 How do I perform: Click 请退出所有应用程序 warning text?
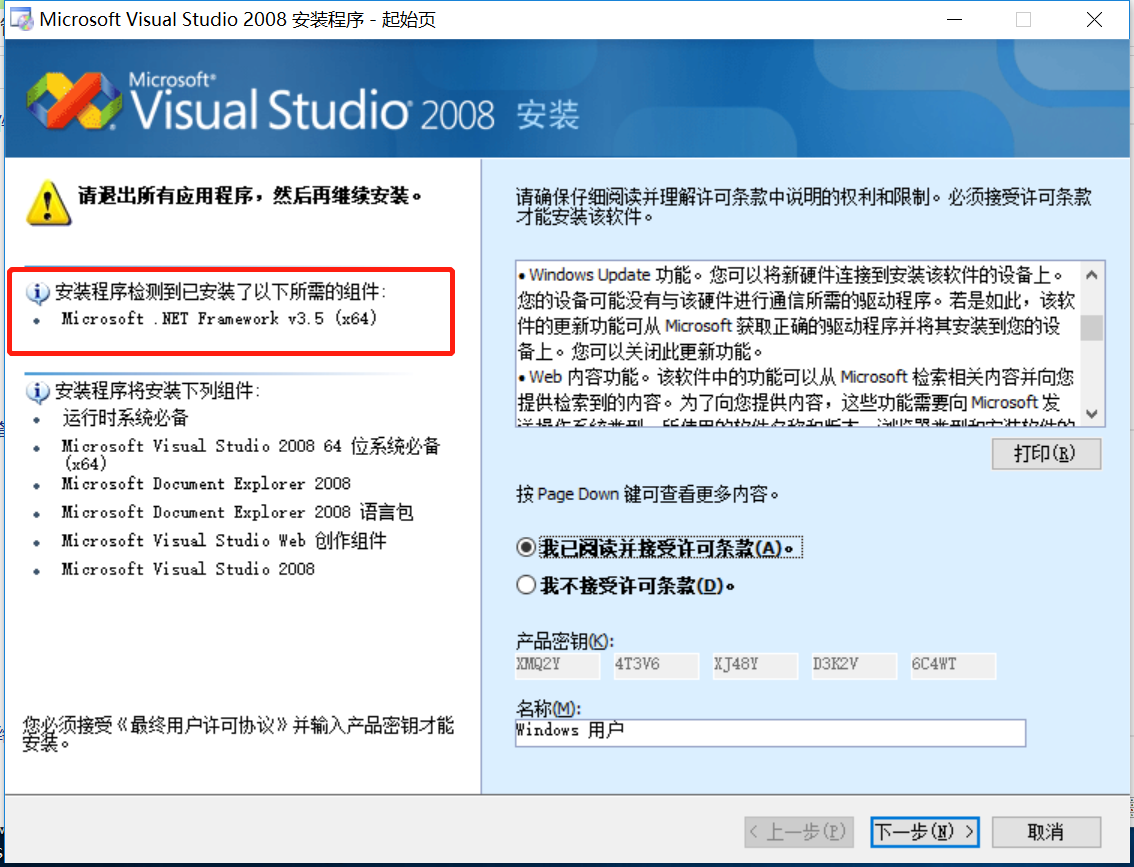pyautogui.click(x=251, y=196)
